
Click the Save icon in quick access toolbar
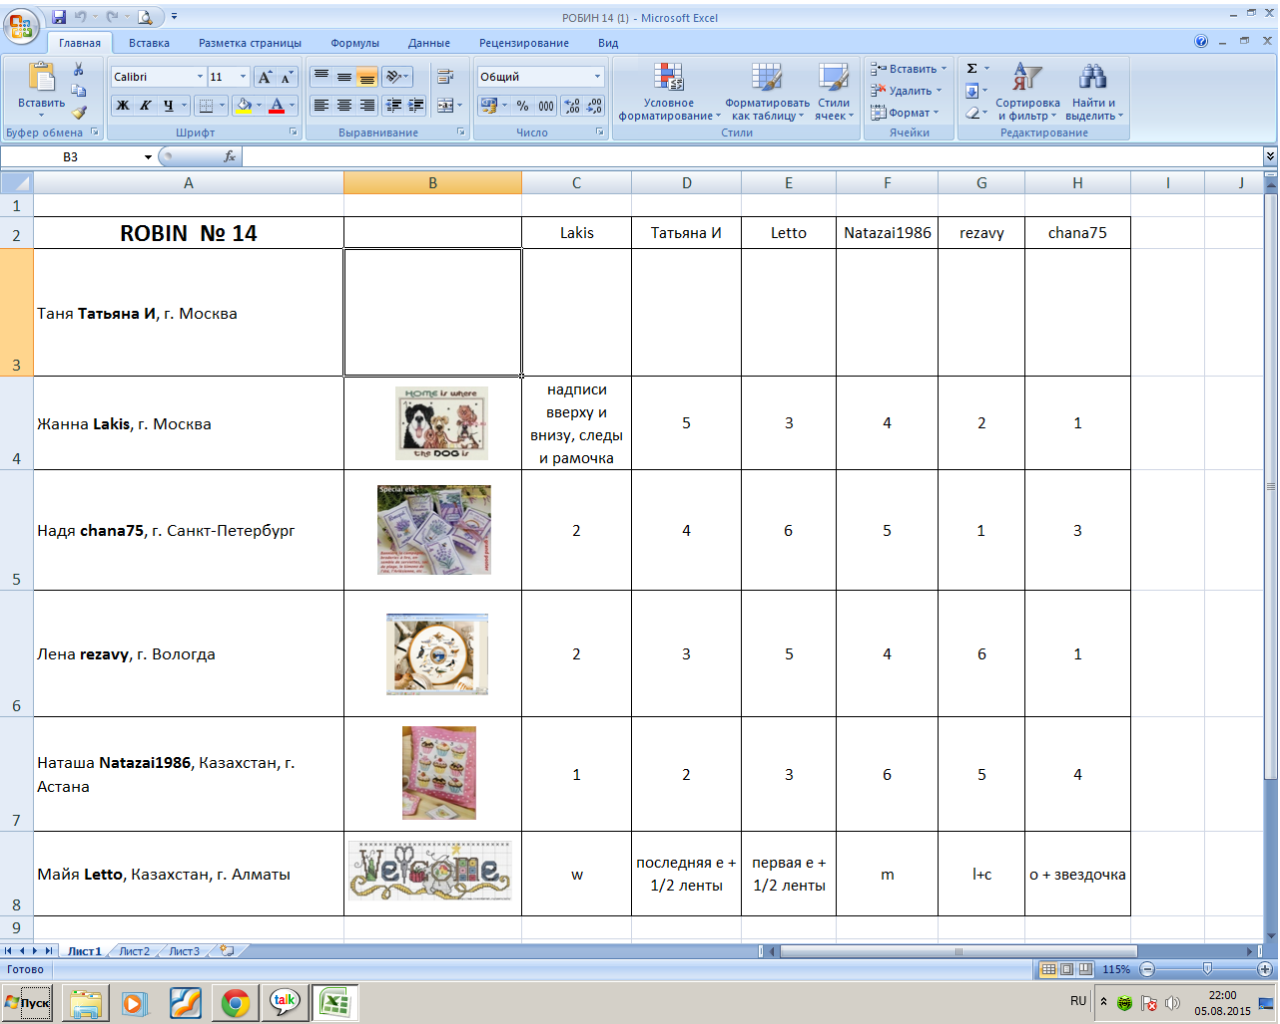tap(59, 17)
